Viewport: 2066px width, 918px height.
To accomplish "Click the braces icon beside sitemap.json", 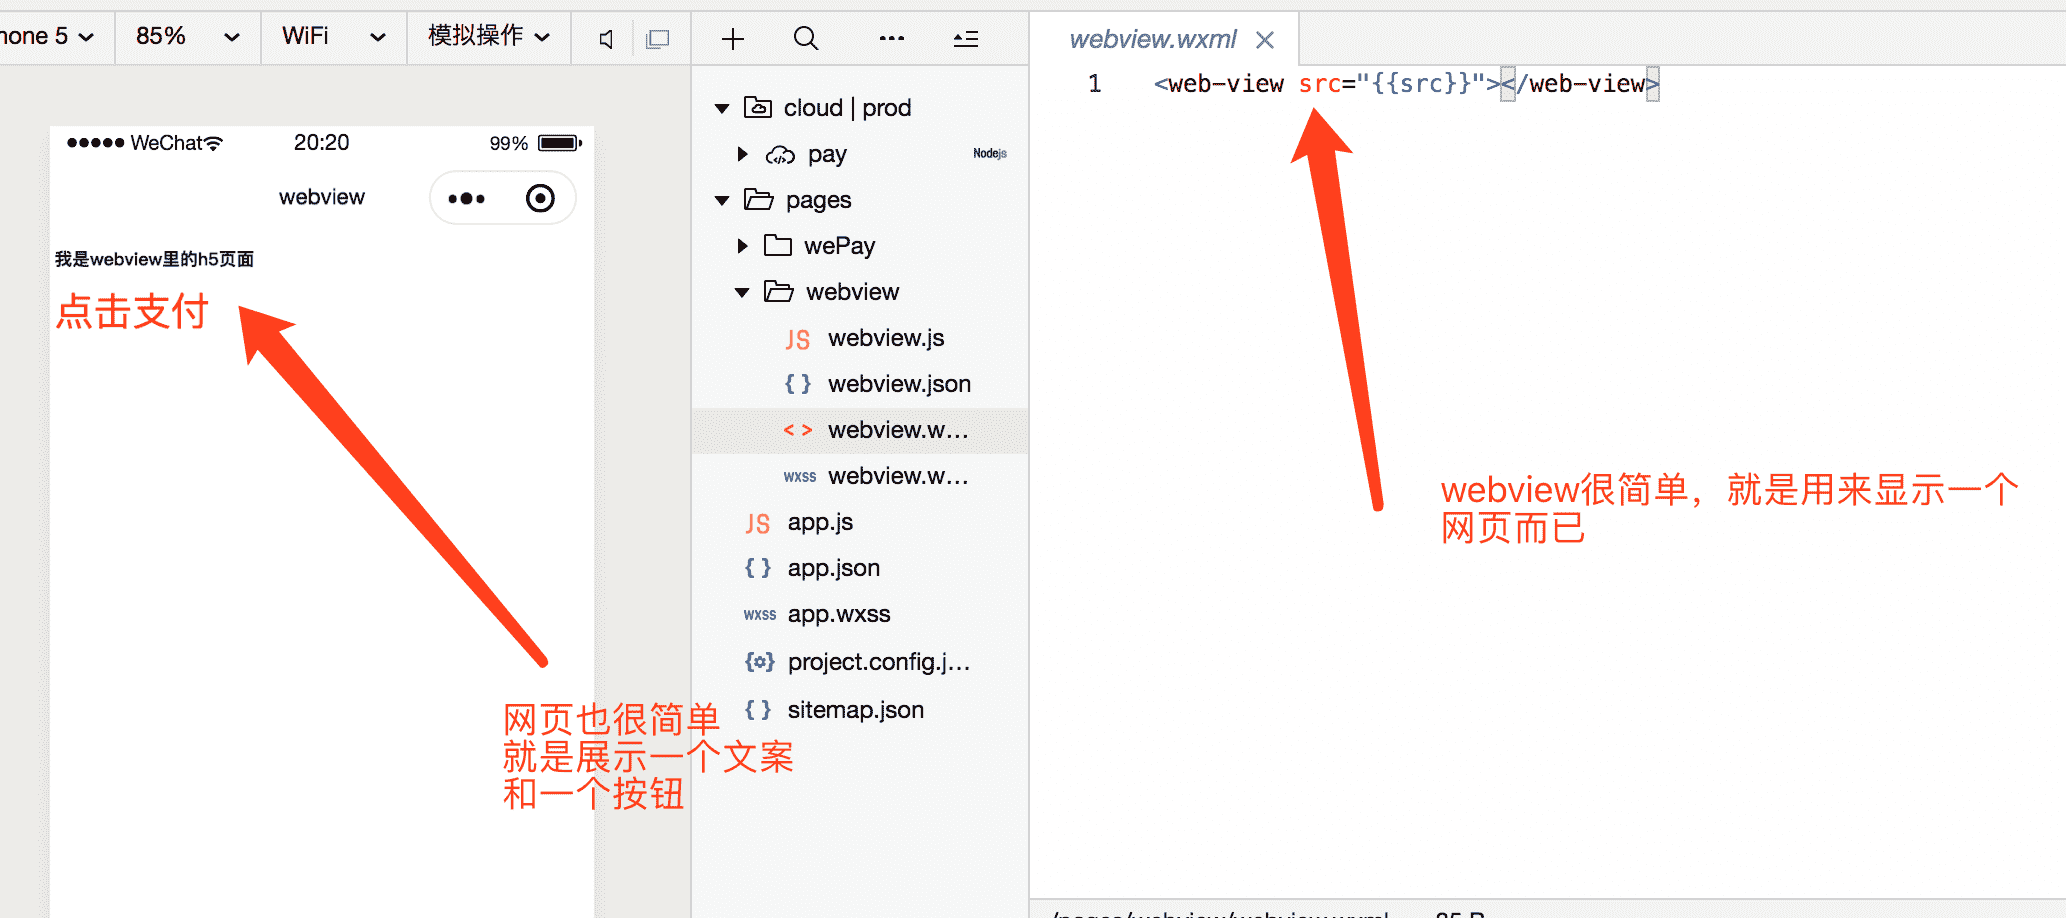I will 757,710.
